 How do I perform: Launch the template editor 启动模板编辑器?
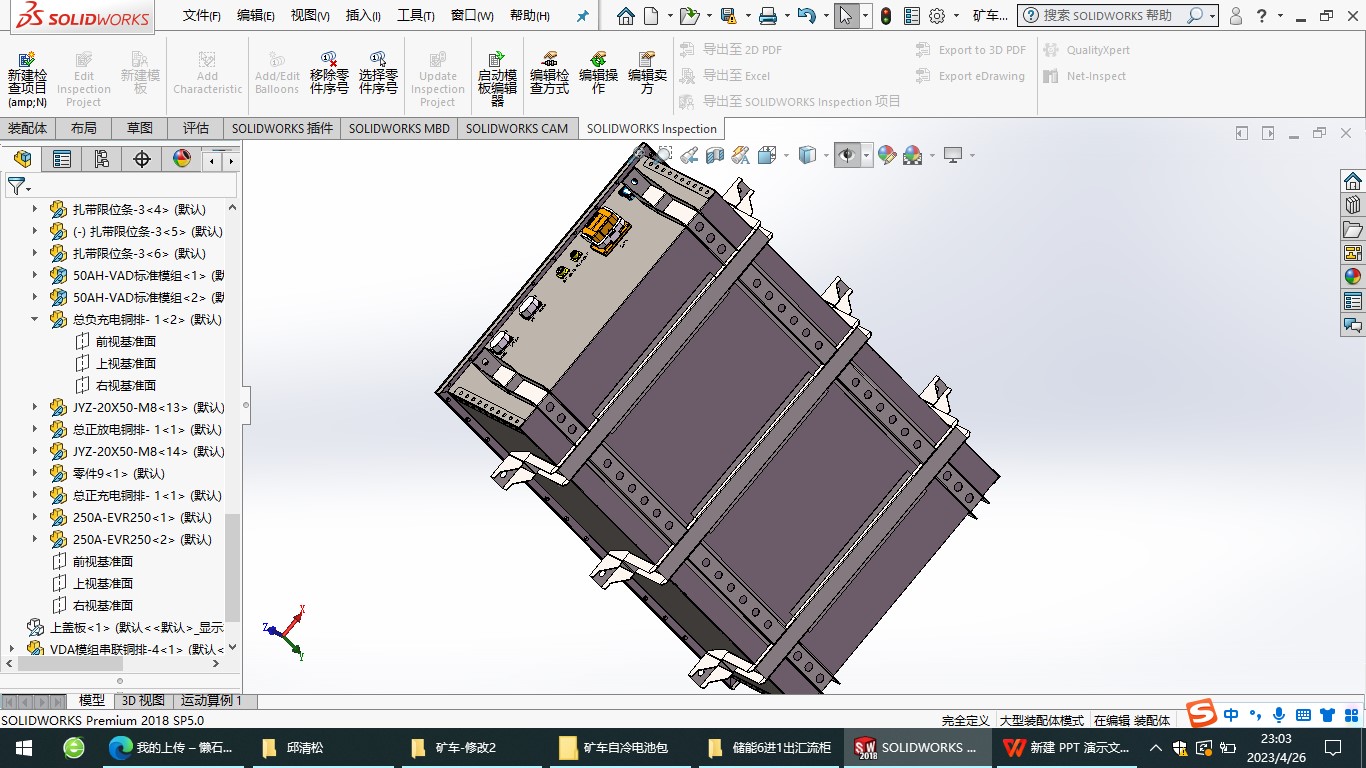[497, 79]
